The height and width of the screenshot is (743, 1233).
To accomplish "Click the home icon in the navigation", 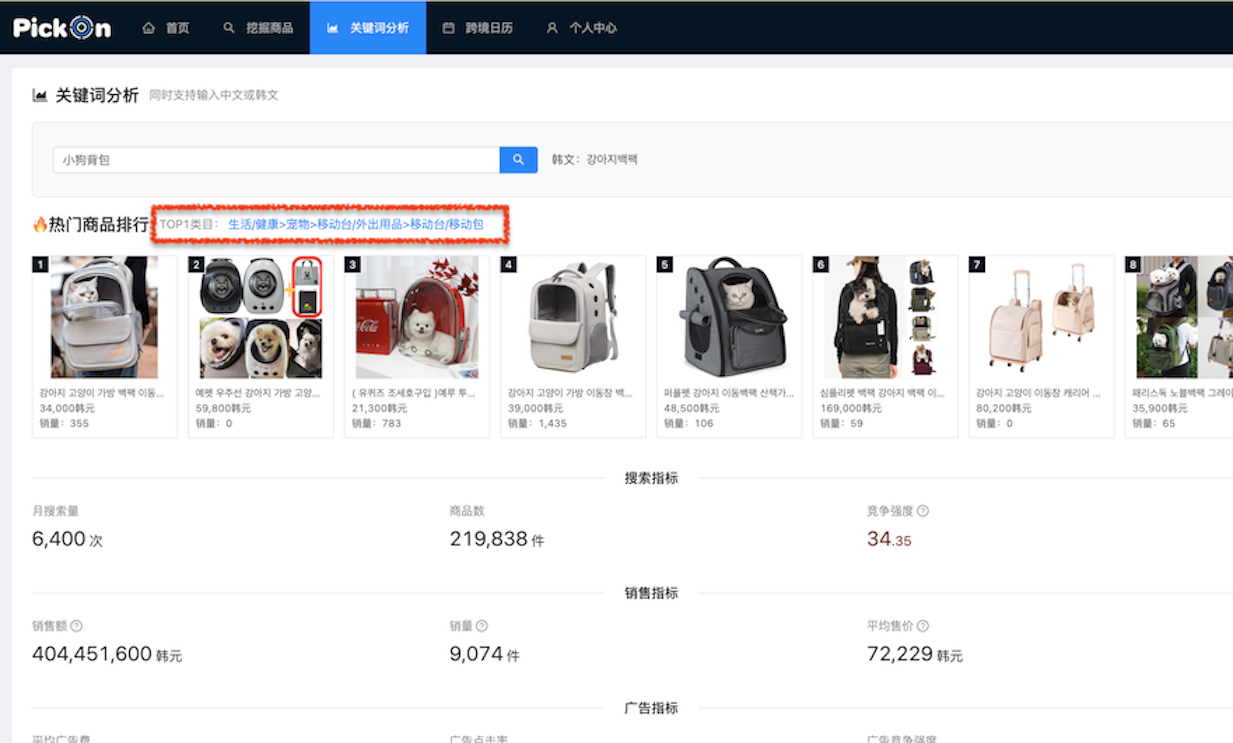I will [149, 28].
